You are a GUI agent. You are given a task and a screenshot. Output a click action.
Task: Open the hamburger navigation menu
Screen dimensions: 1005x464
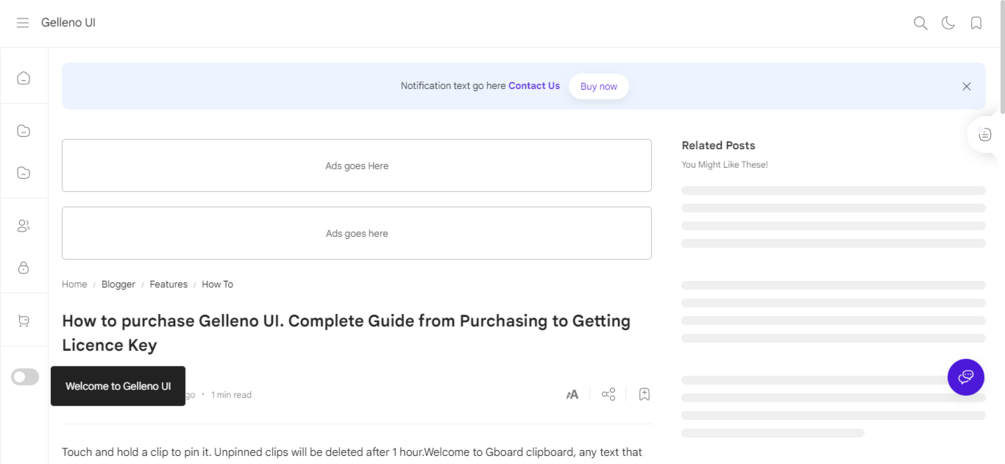point(23,23)
